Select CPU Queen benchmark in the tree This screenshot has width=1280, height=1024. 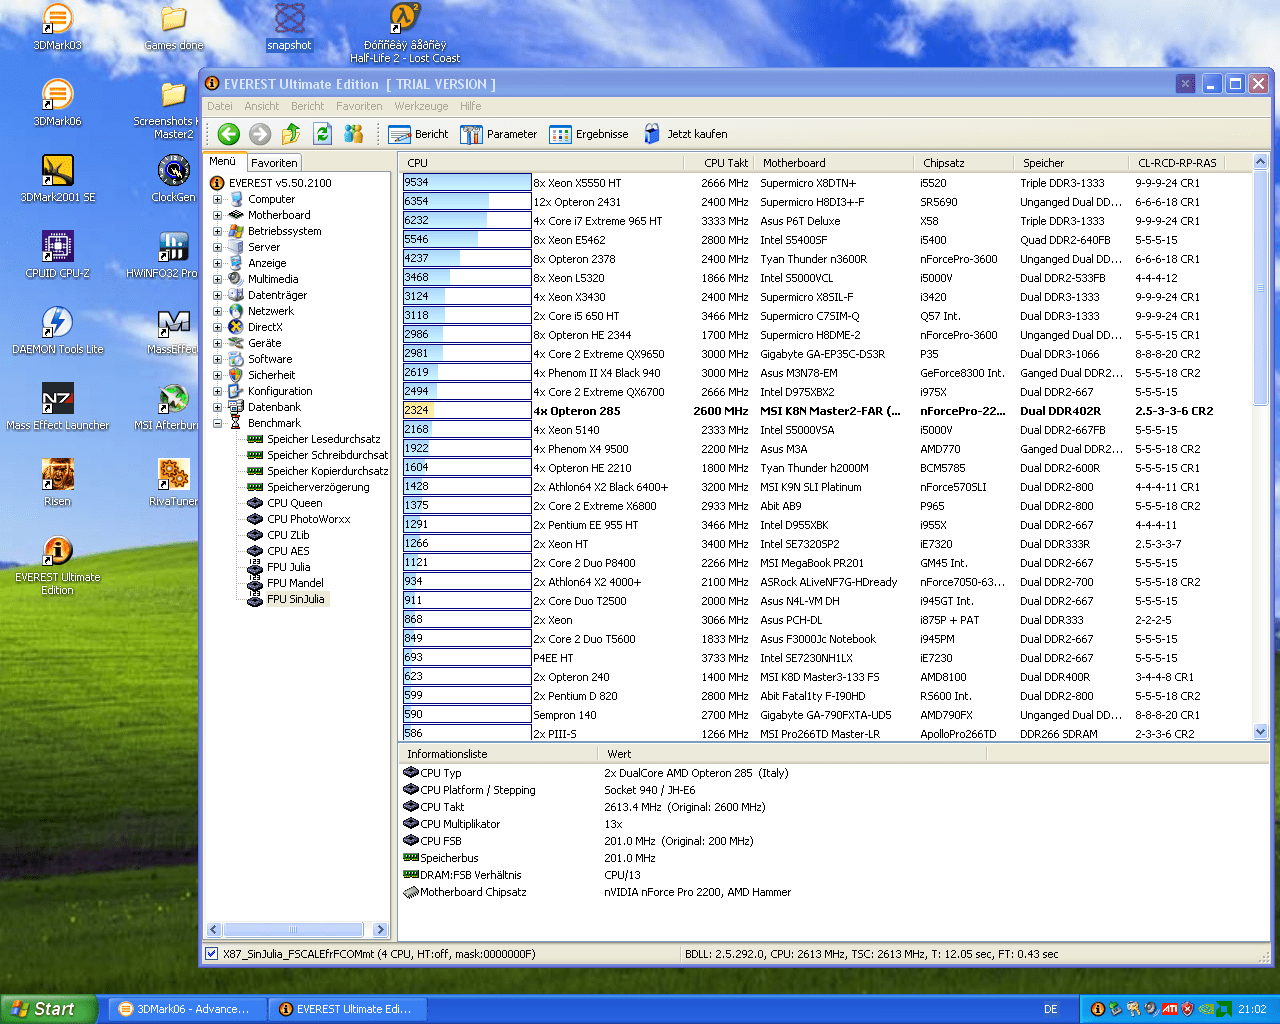pos(294,503)
